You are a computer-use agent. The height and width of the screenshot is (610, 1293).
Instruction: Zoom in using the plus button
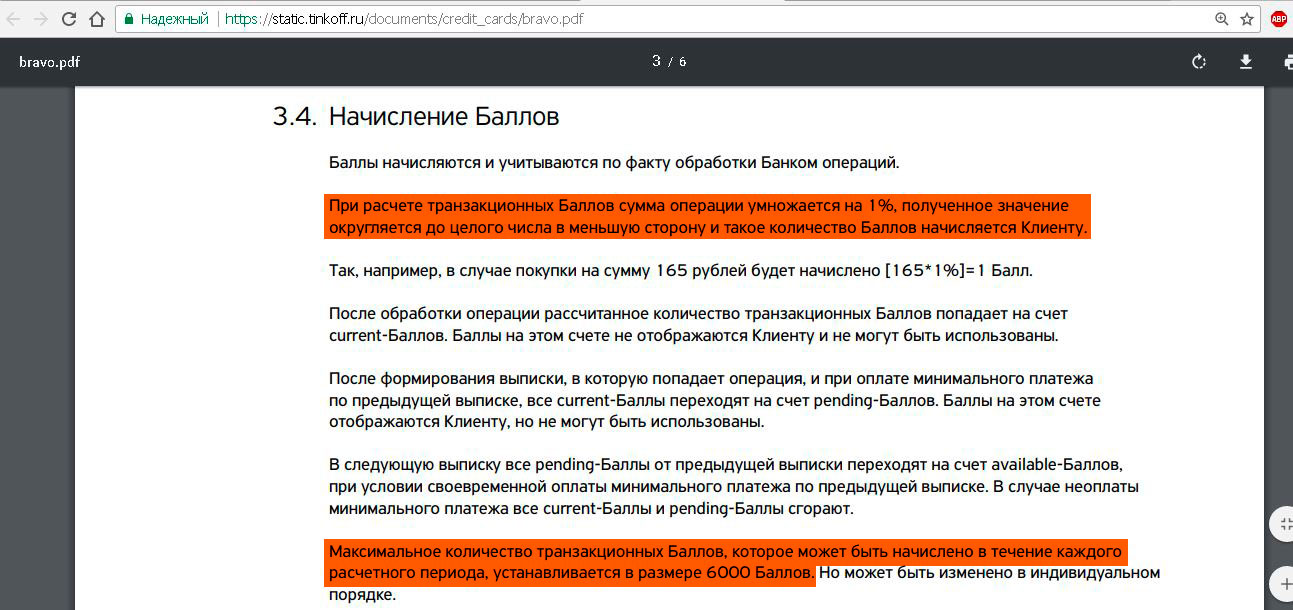click(x=1282, y=582)
